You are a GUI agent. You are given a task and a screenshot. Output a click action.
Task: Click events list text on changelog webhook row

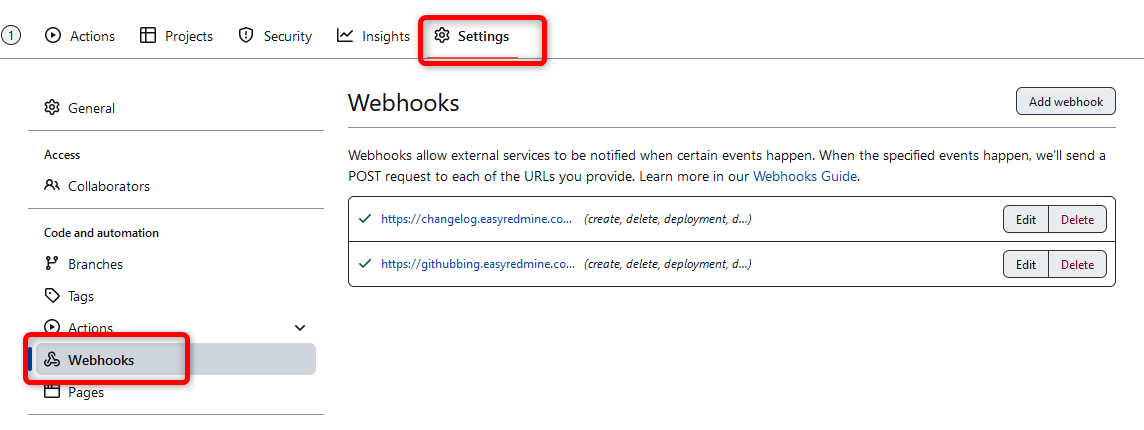pos(668,219)
